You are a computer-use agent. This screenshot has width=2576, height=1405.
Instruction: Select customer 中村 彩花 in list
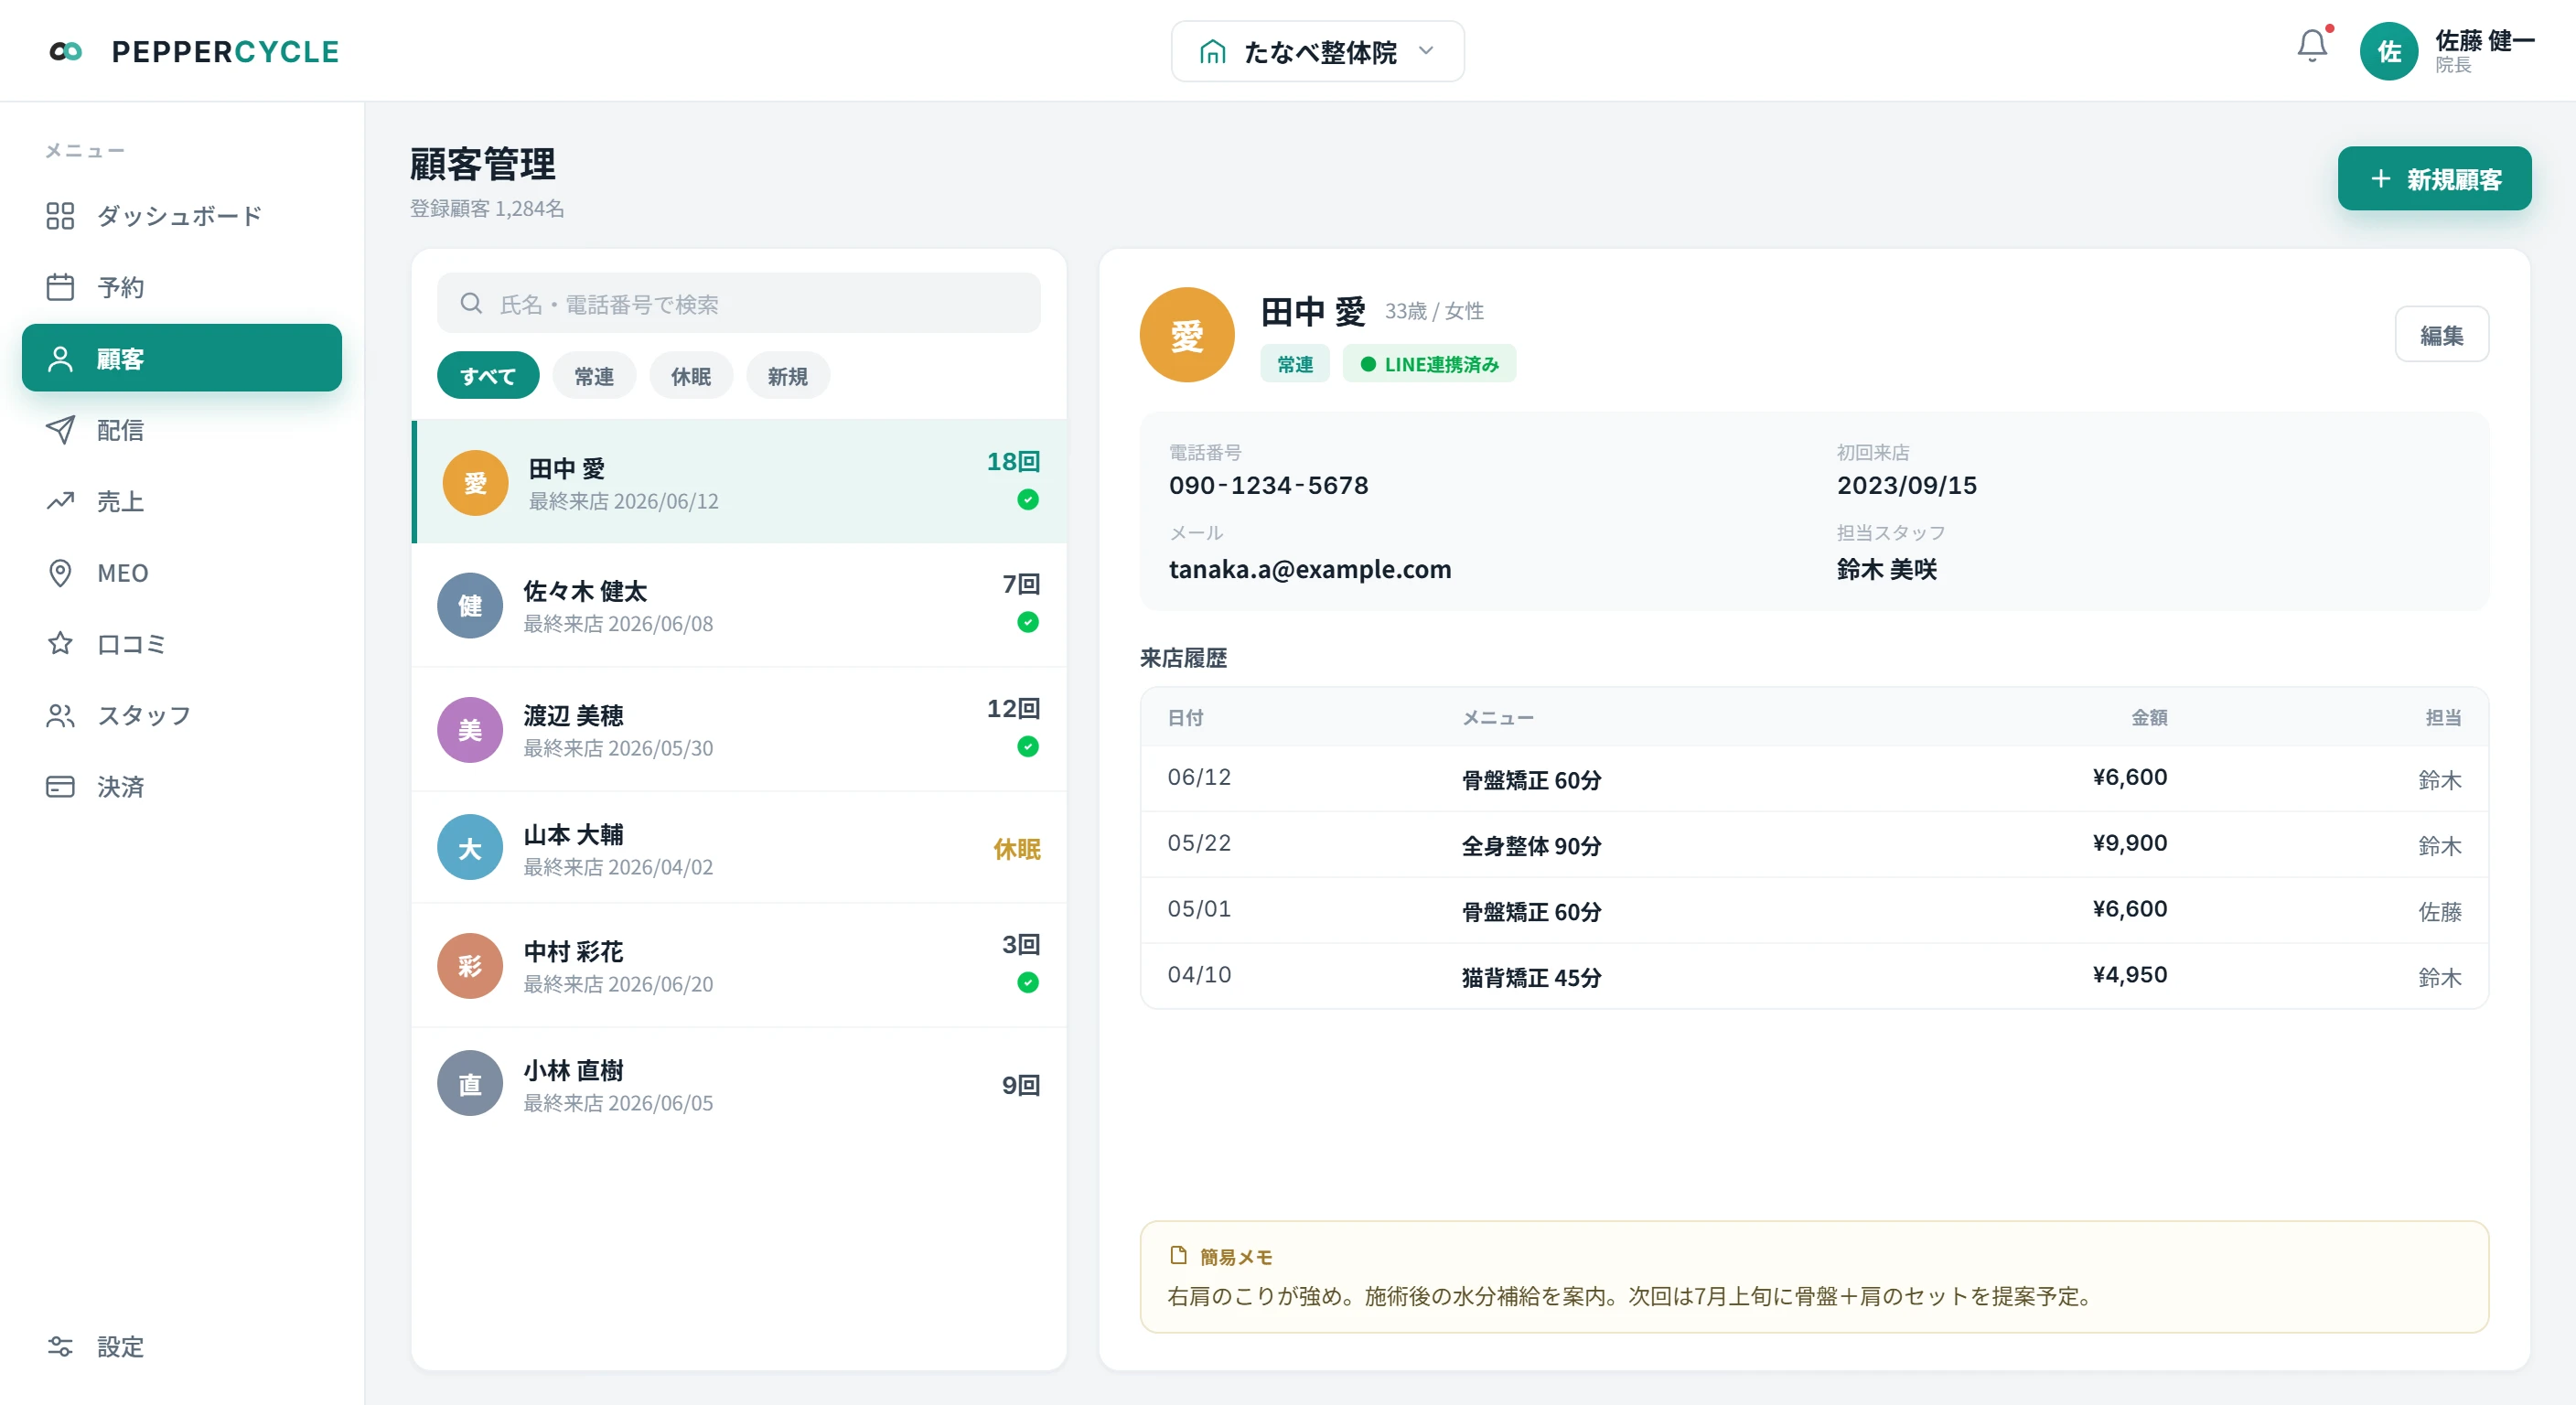(x=739, y=966)
